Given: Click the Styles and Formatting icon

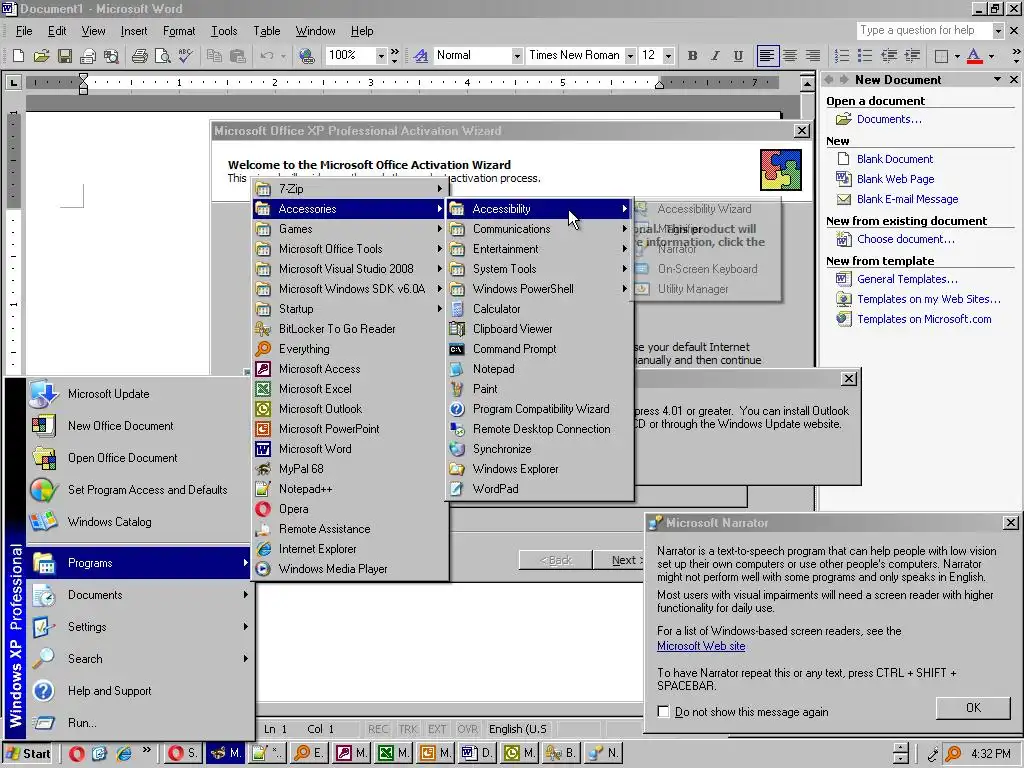Looking at the screenshot, I should 421,56.
